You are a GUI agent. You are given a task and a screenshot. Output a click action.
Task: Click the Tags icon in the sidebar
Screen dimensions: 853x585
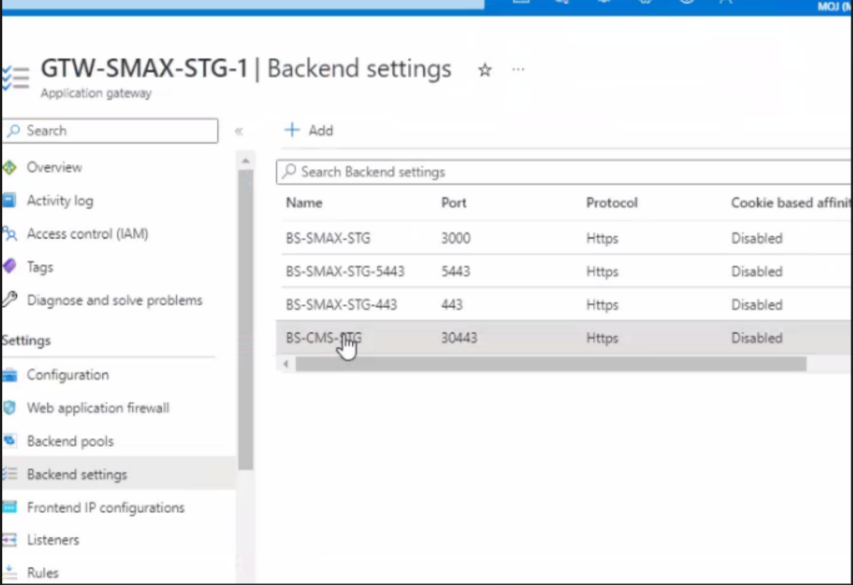click(11, 267)
